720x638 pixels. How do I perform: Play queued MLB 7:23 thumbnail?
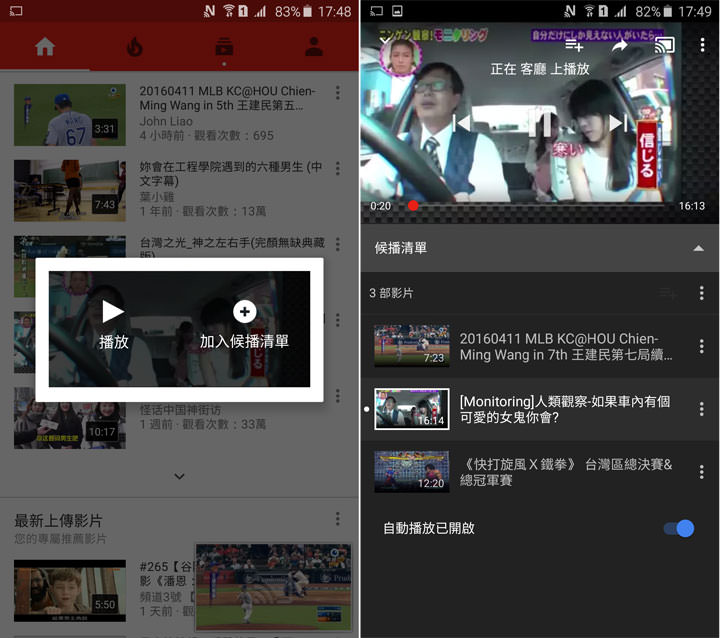tap(412, 346)
